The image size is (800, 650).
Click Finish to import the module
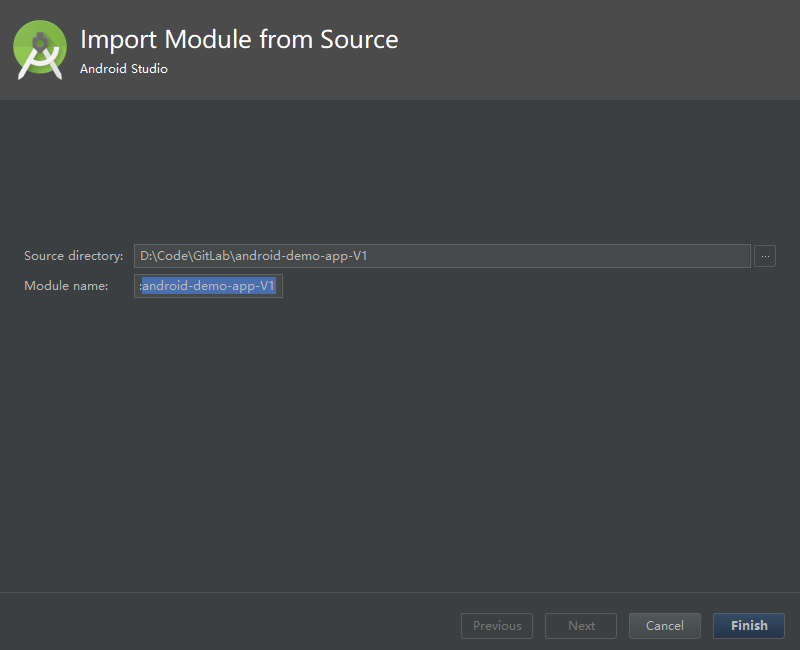point(748,626)
